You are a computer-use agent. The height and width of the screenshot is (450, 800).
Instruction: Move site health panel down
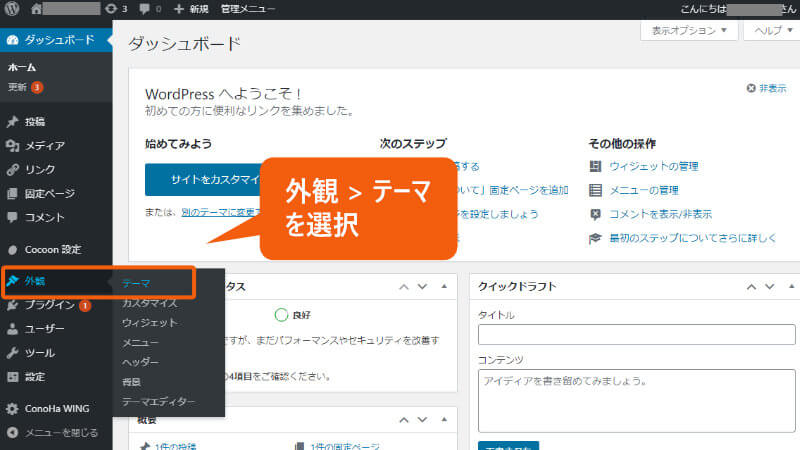tap(422, 287)
